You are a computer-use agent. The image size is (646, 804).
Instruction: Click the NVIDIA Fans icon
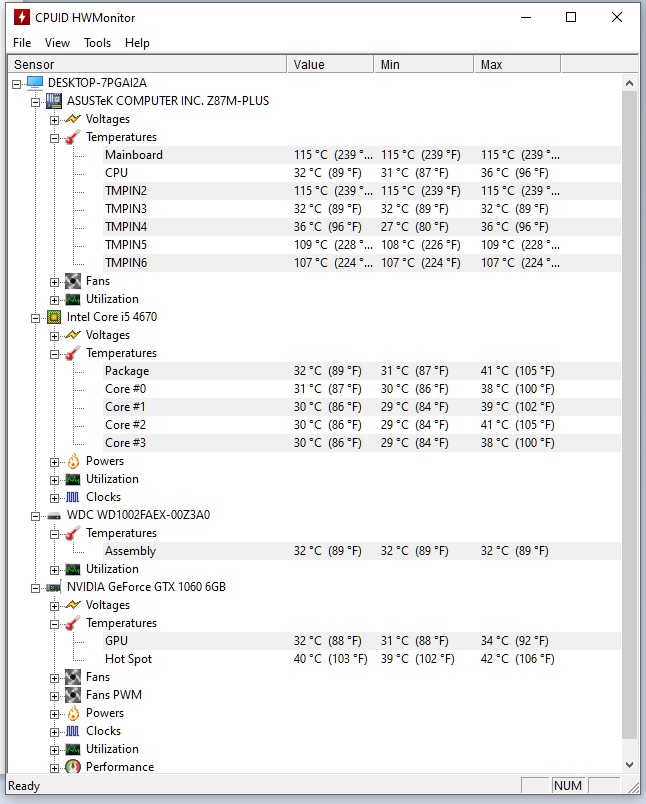tap(73, 677)
